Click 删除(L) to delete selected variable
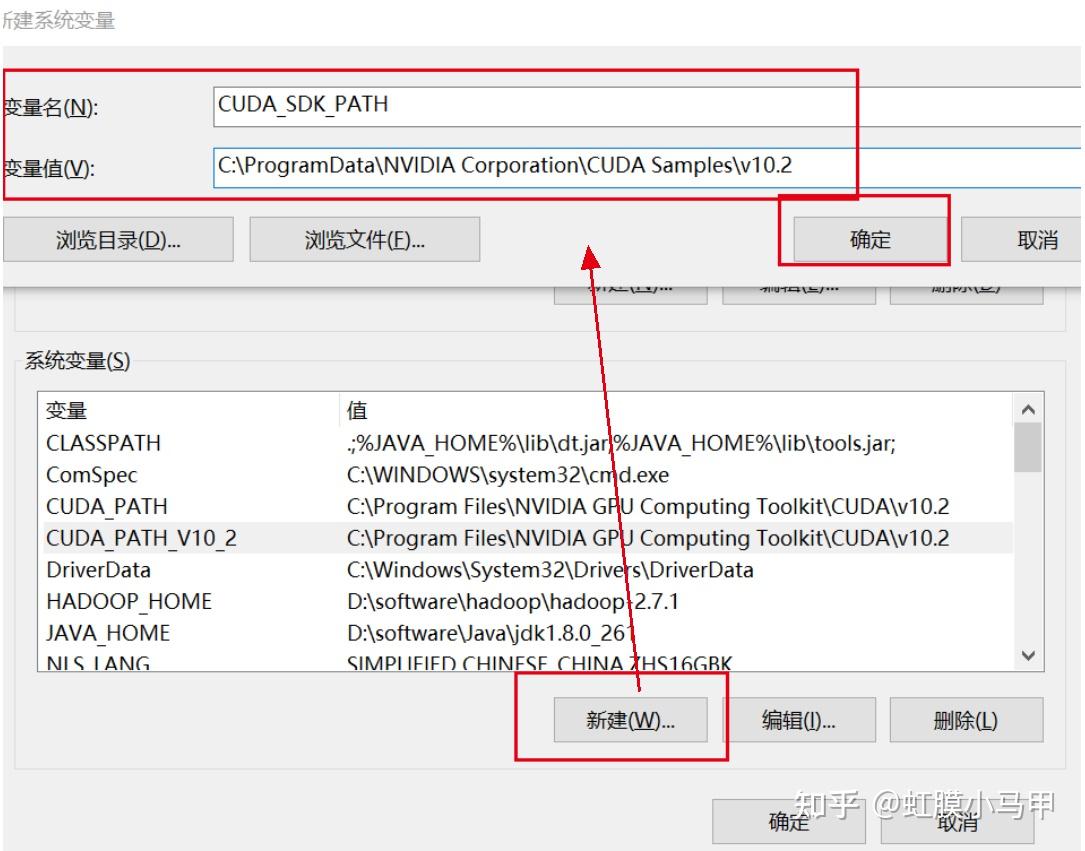This screenshot has height=851, width=1085. (x=967, y=719)
